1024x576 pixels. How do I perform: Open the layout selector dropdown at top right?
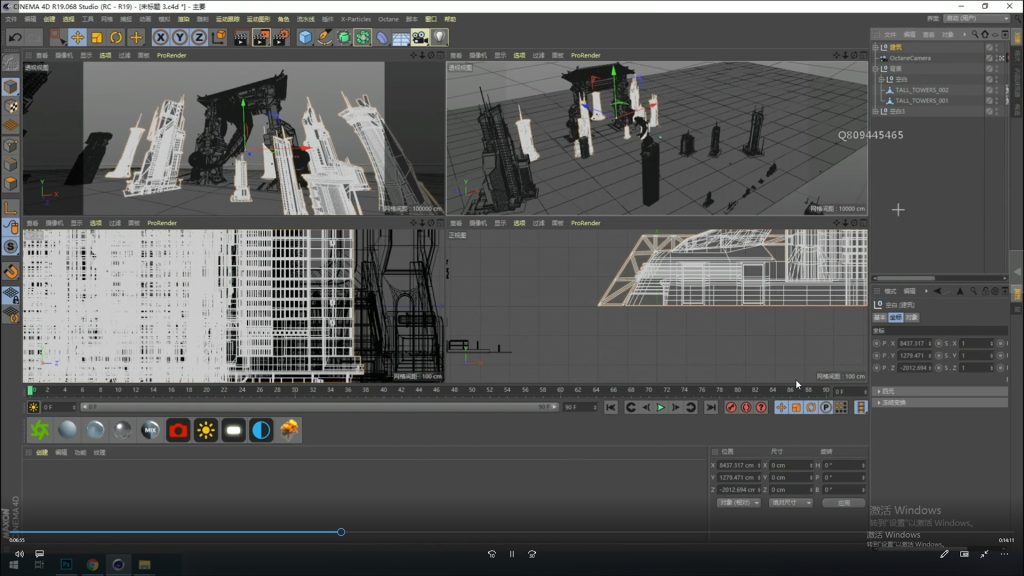(978, 19)
